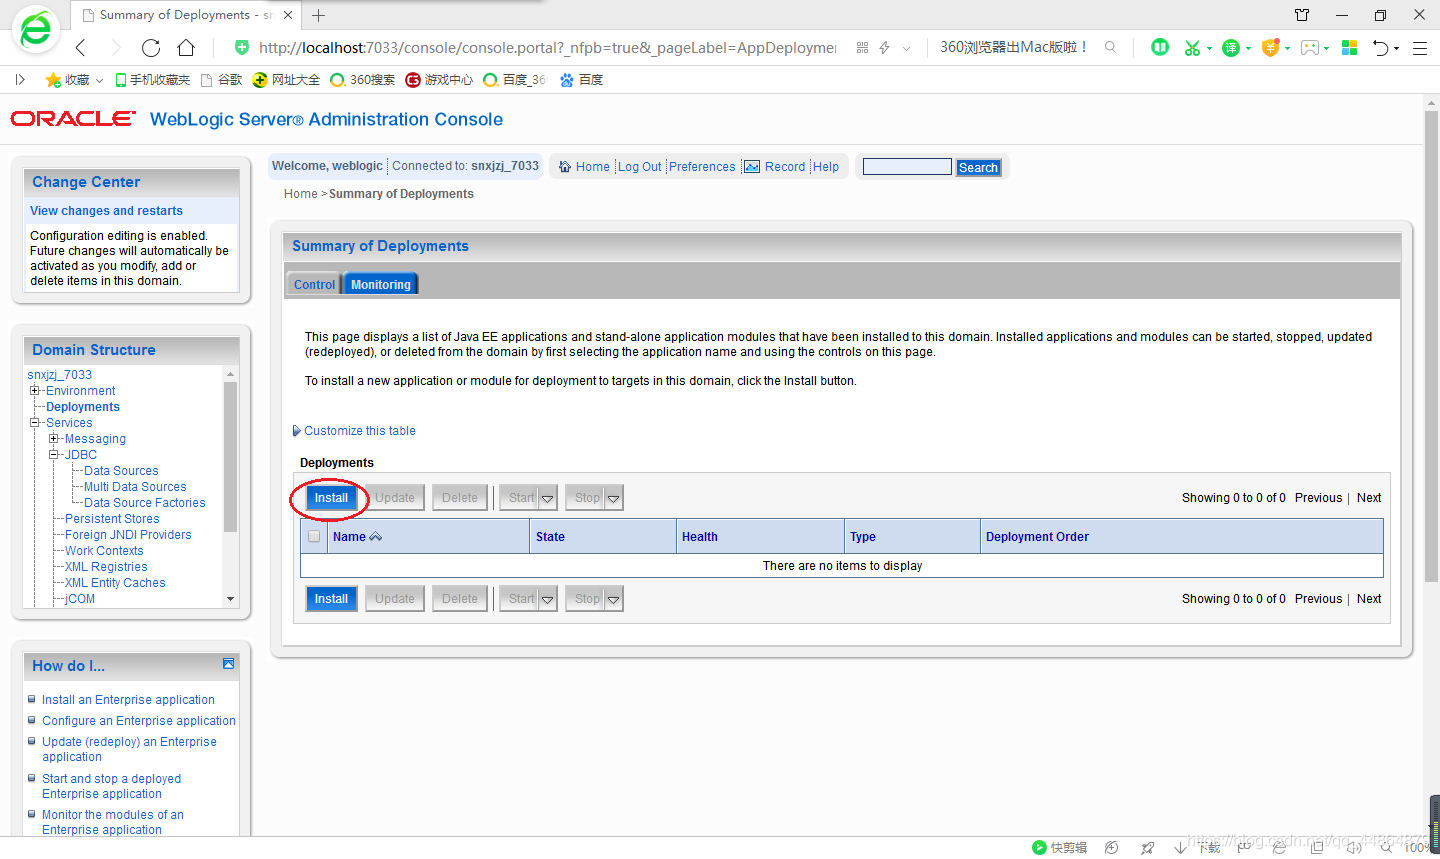Click the Home icon link in console toolbar

(584, 167)
